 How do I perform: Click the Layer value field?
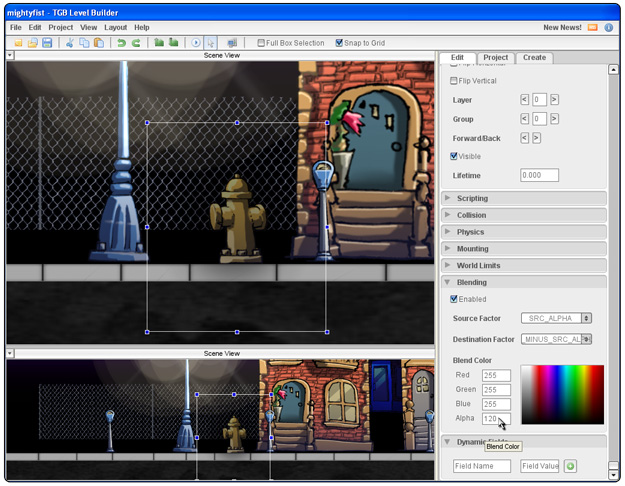pos(539,100)
